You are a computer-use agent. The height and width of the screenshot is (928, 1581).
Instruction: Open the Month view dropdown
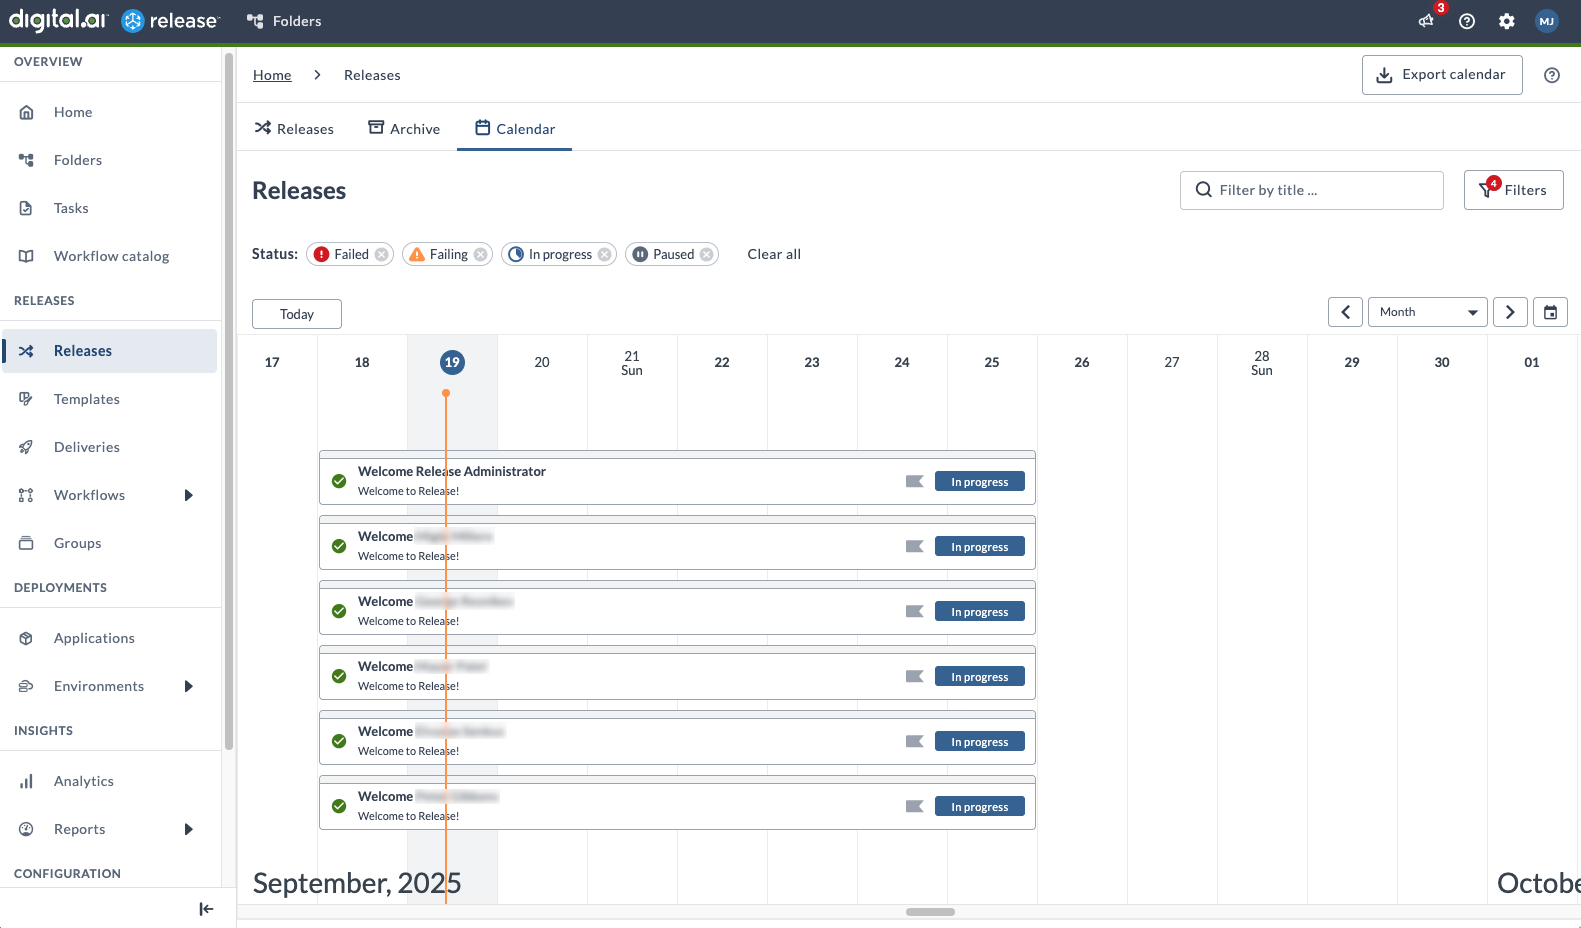click(x=1427, y=312)
